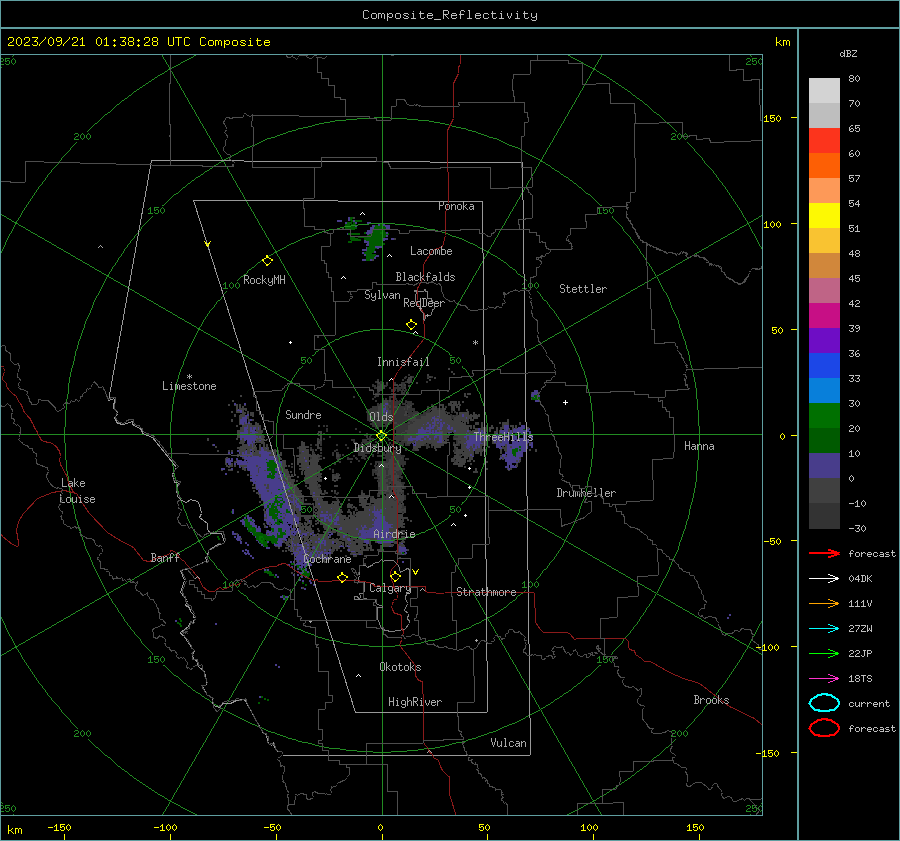Click the magenta 18TS arrow icon

(x=824, y=679)
